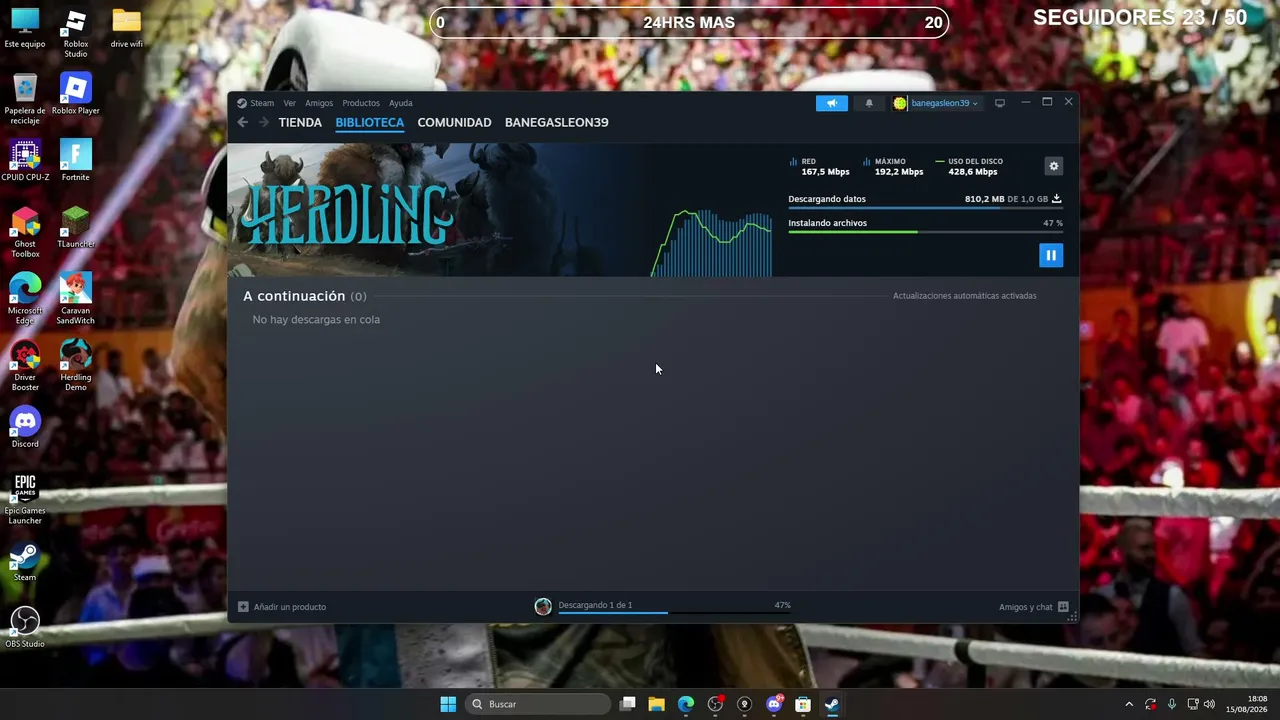
Task: Show hidden system tray icons
Action: (x=1129, y=704)
